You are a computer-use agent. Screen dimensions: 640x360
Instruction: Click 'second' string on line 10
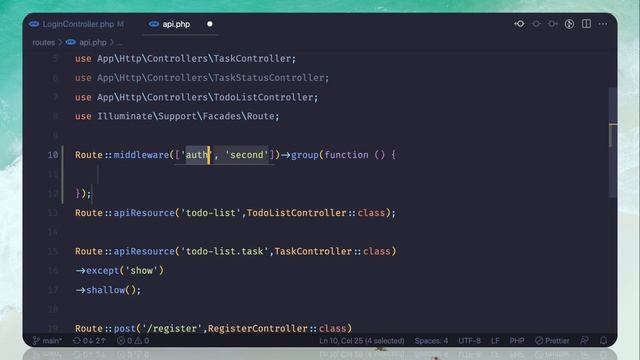pyautogui.click(x=247, y=155)
